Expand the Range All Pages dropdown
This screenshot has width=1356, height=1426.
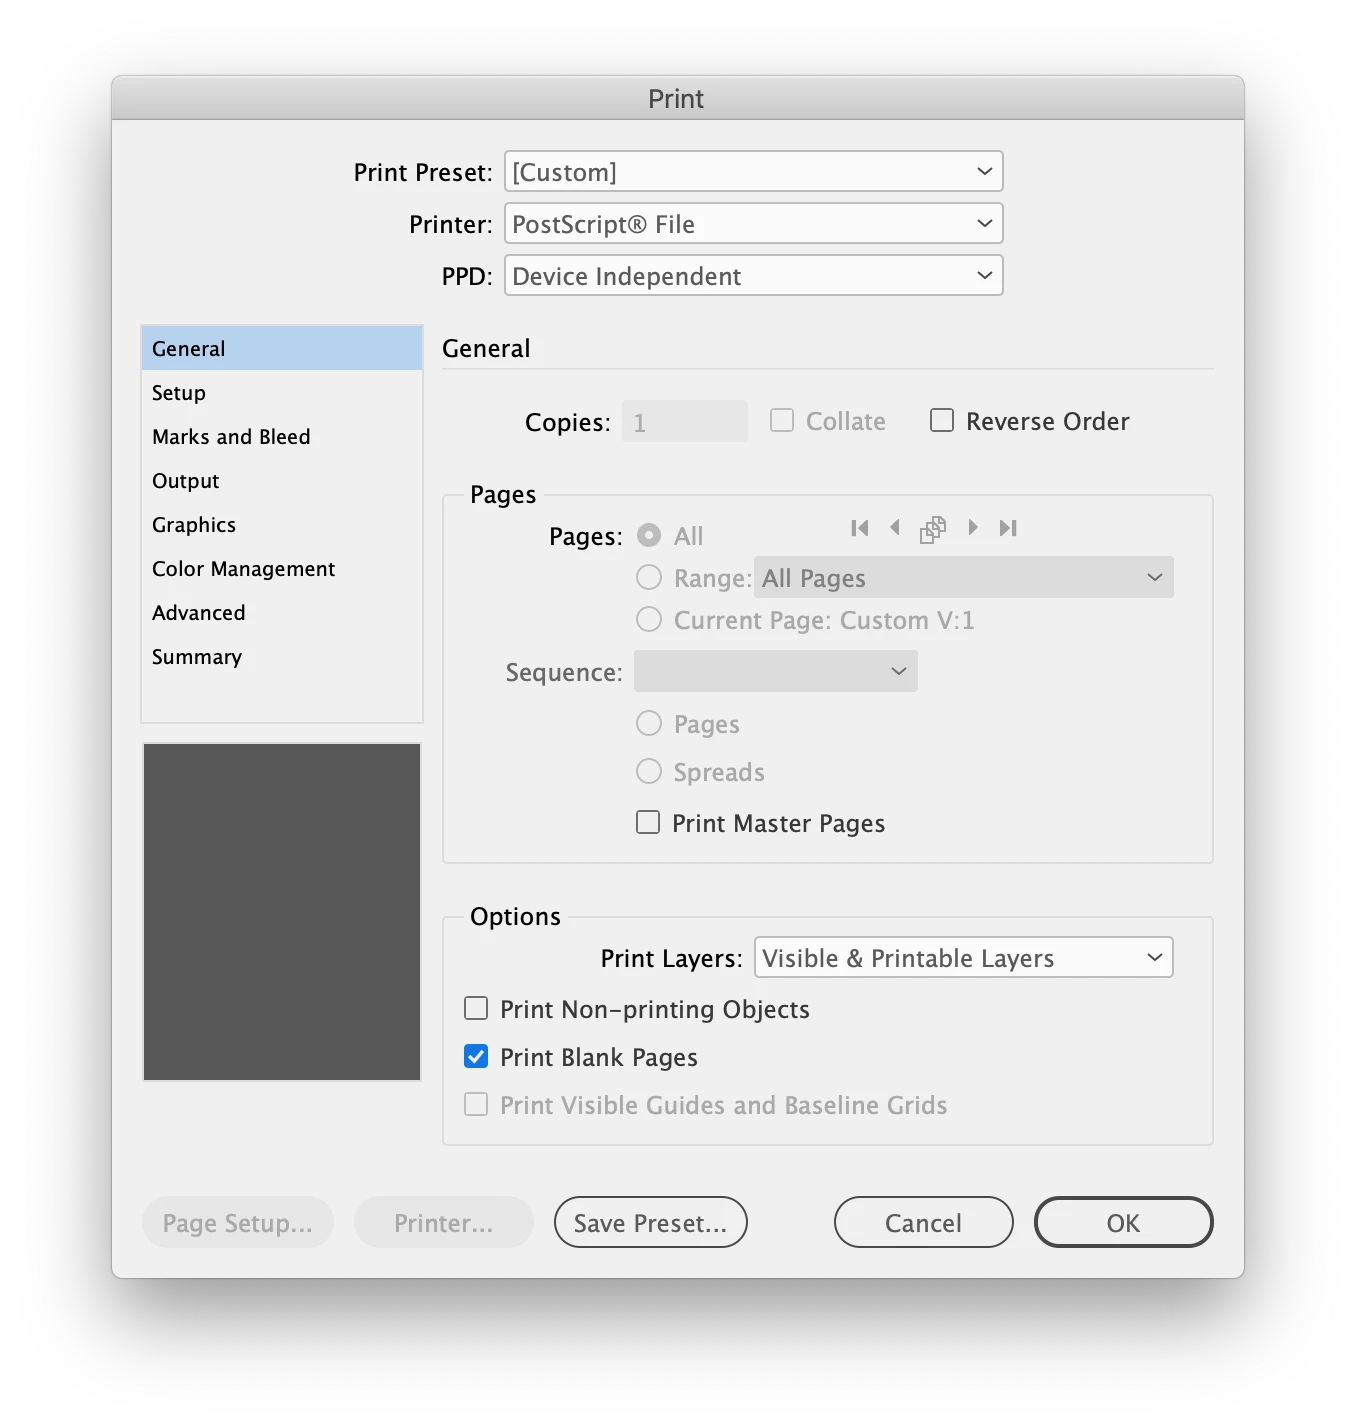coord(964,577)
